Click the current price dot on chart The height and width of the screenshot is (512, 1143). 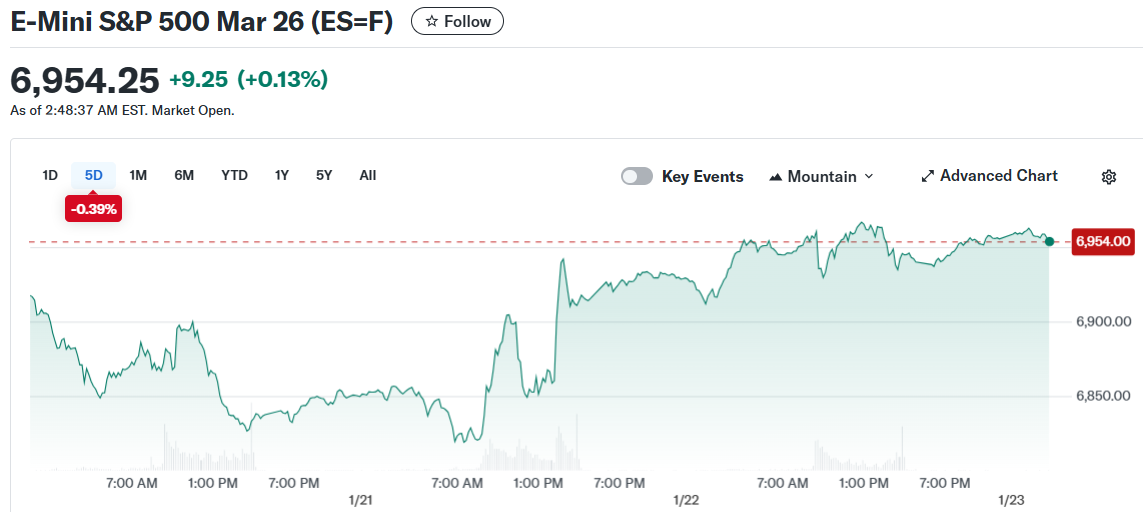click(1049, 241)
